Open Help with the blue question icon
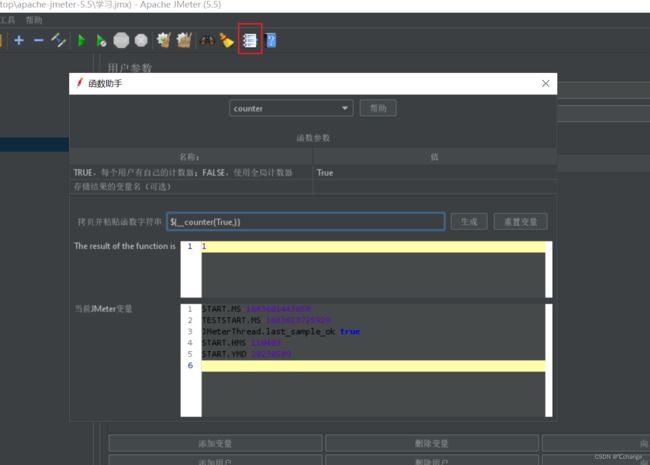 click(x=271, y=40)
